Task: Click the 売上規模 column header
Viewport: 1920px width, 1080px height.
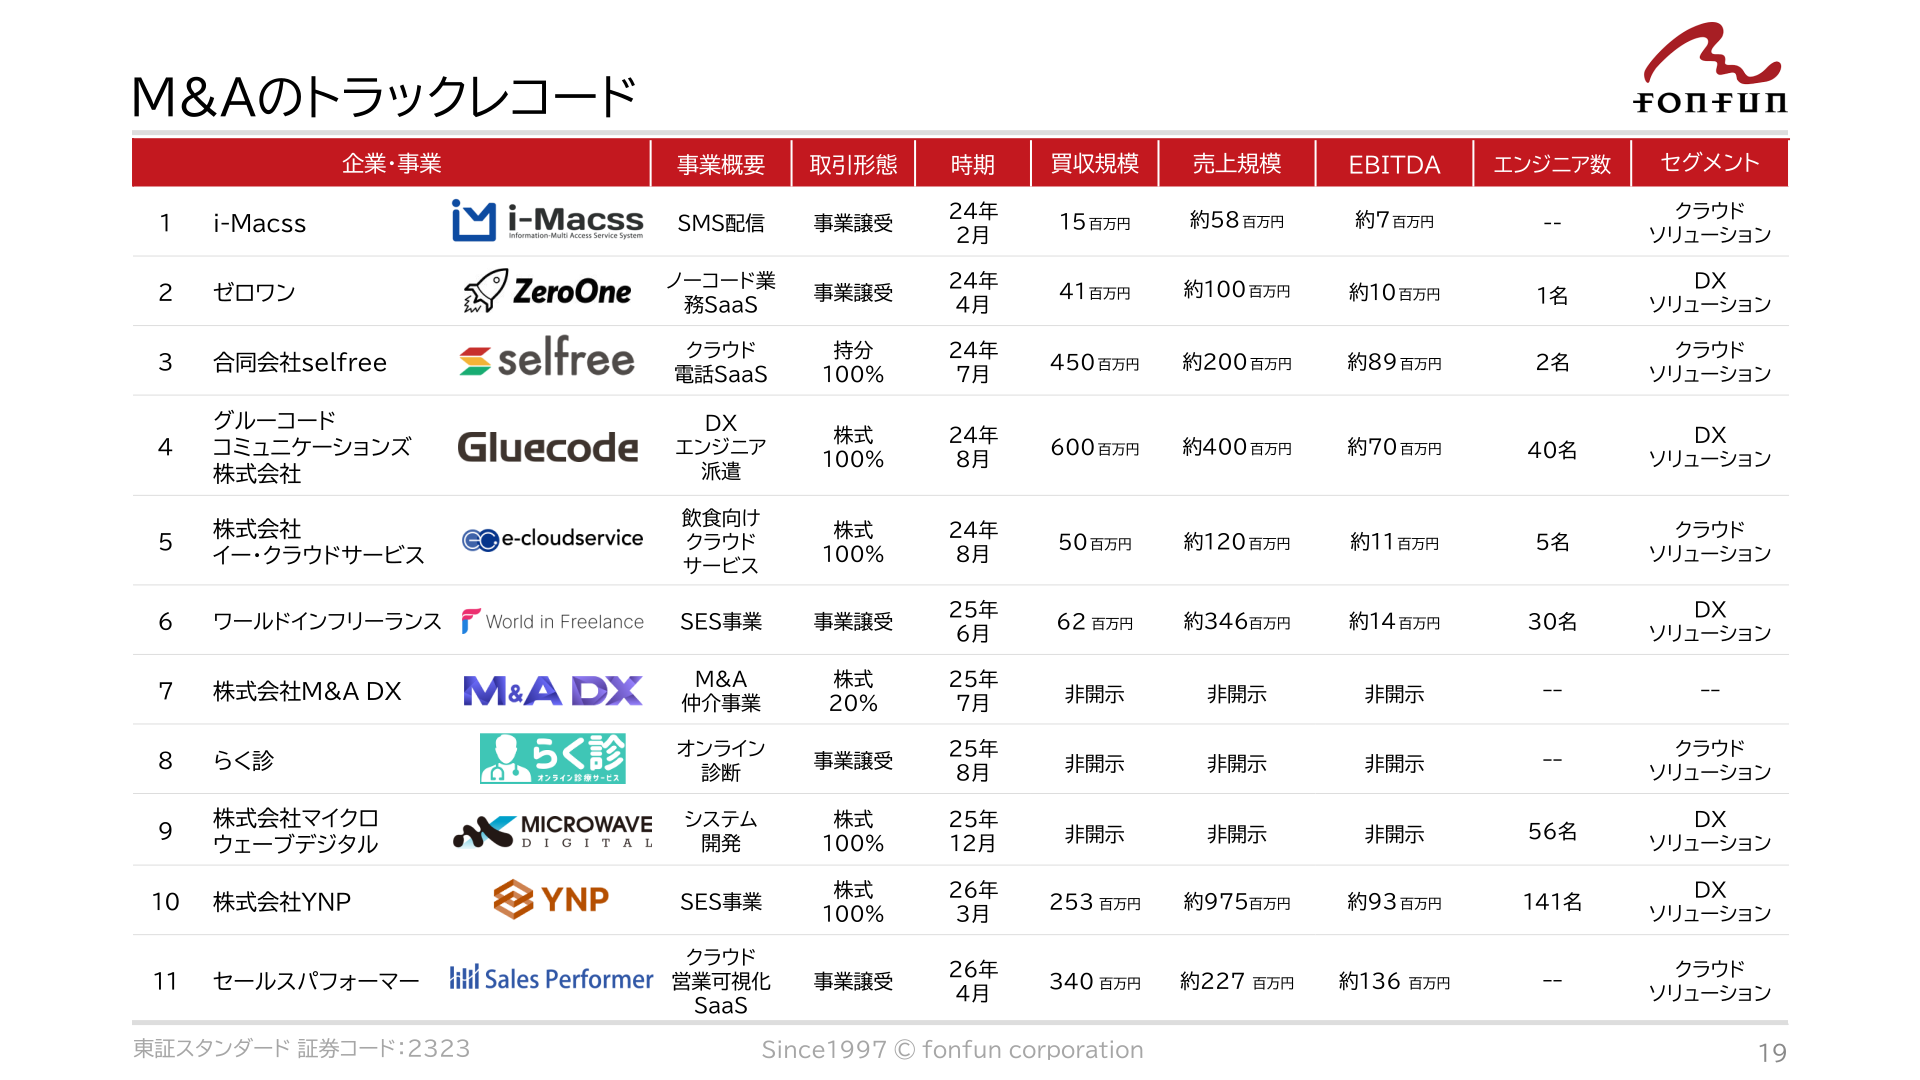Action: click(x=1237, y=163)
